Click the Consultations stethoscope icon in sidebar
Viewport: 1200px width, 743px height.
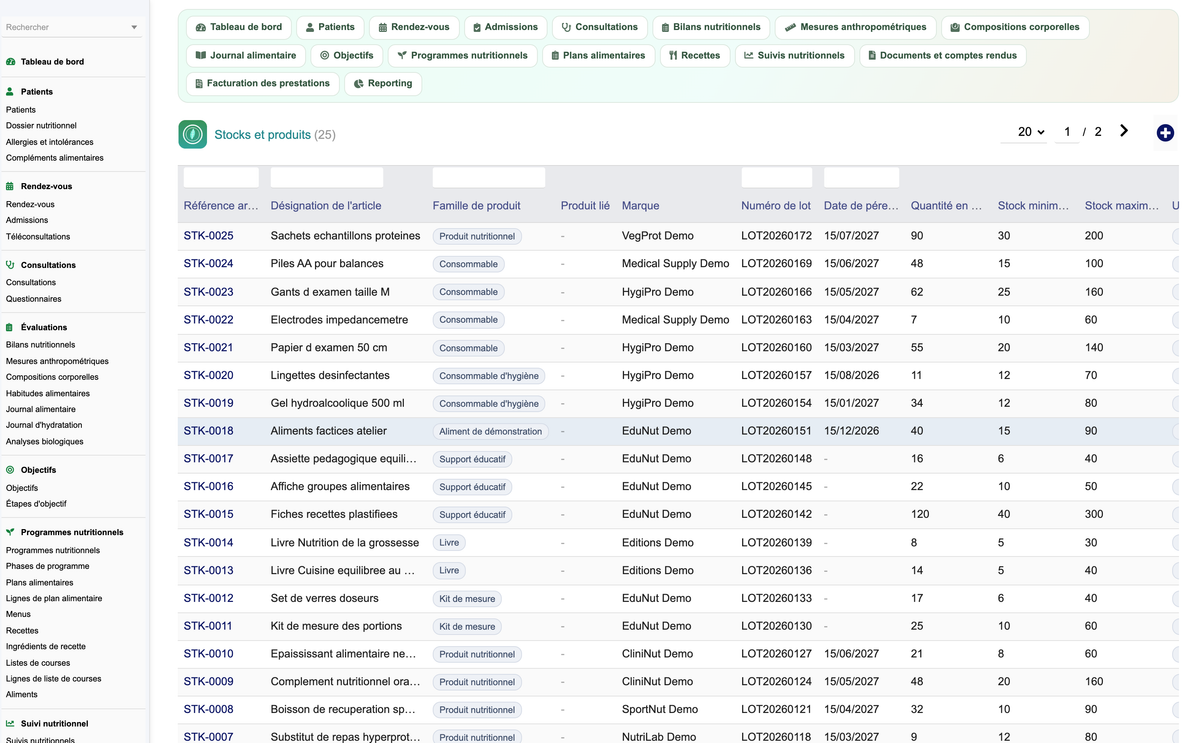click(x=10, y=265)
